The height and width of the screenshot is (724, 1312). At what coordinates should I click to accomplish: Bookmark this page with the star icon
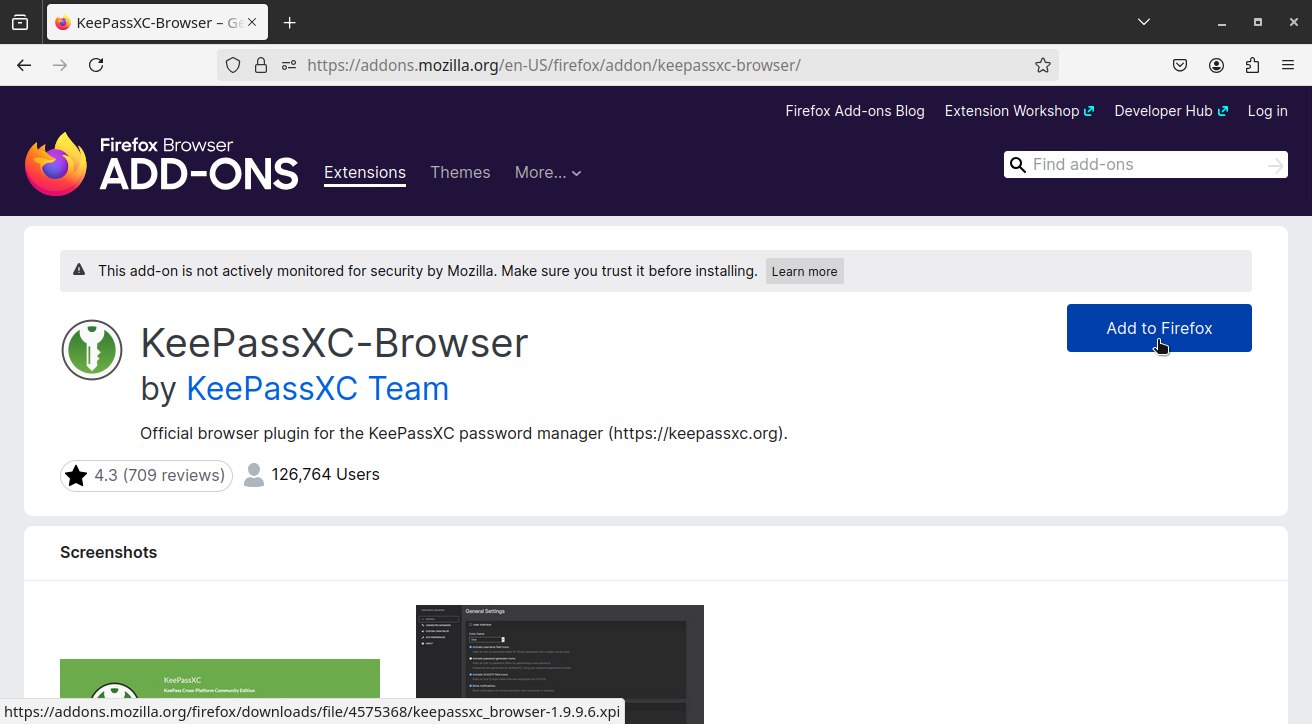point(1042,65)
